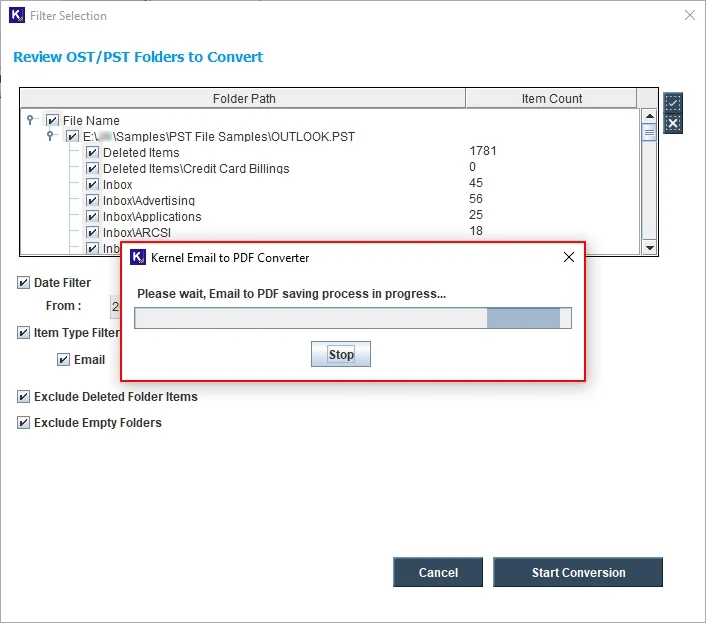
Task: Uncheck the Deleted Items folder checkbox
Action: (x=92, y=153)
